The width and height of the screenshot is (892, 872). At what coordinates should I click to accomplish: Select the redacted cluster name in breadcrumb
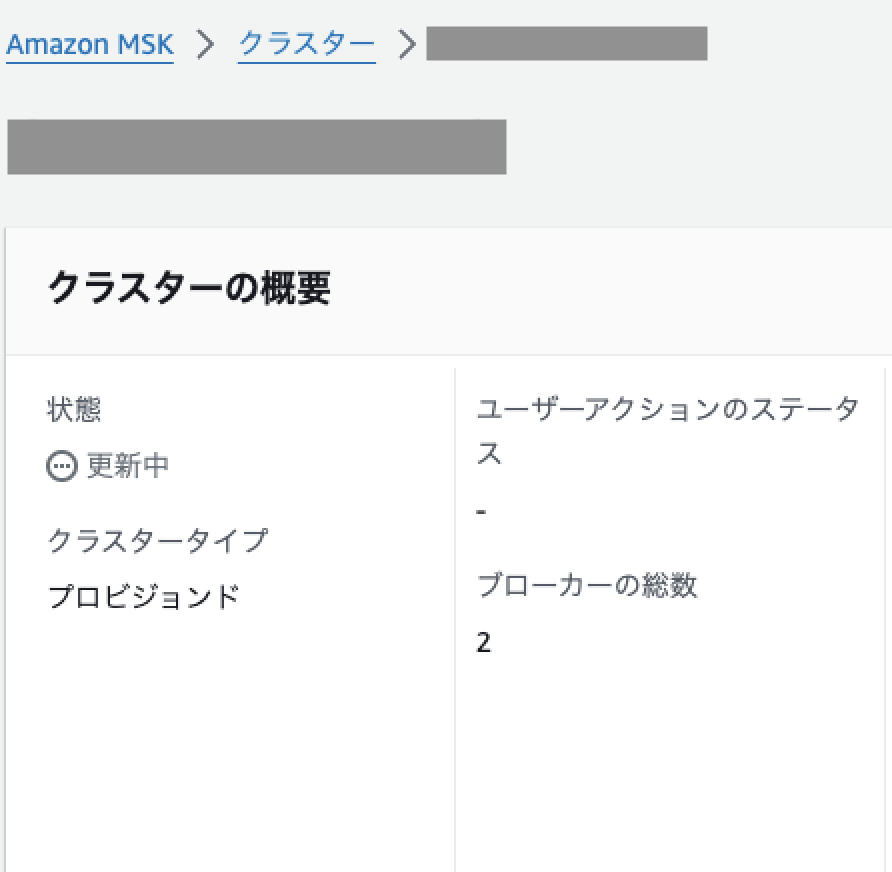tap(566, 45)
